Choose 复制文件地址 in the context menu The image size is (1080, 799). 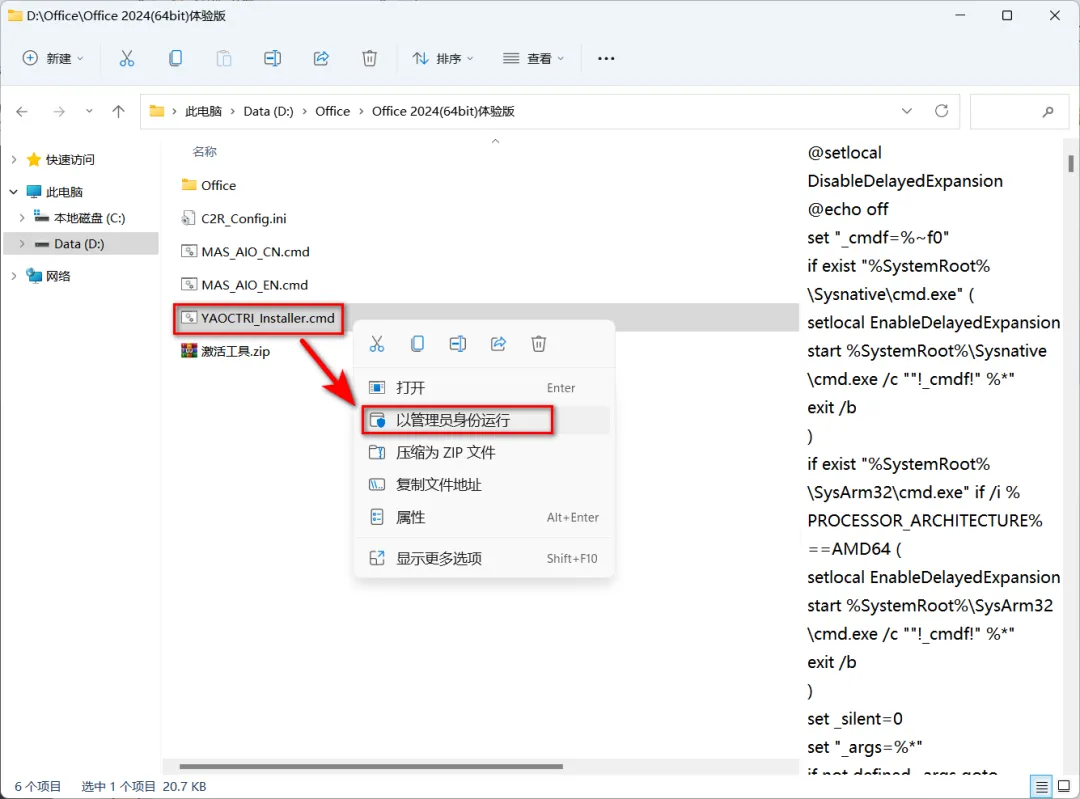coord(484,485)
